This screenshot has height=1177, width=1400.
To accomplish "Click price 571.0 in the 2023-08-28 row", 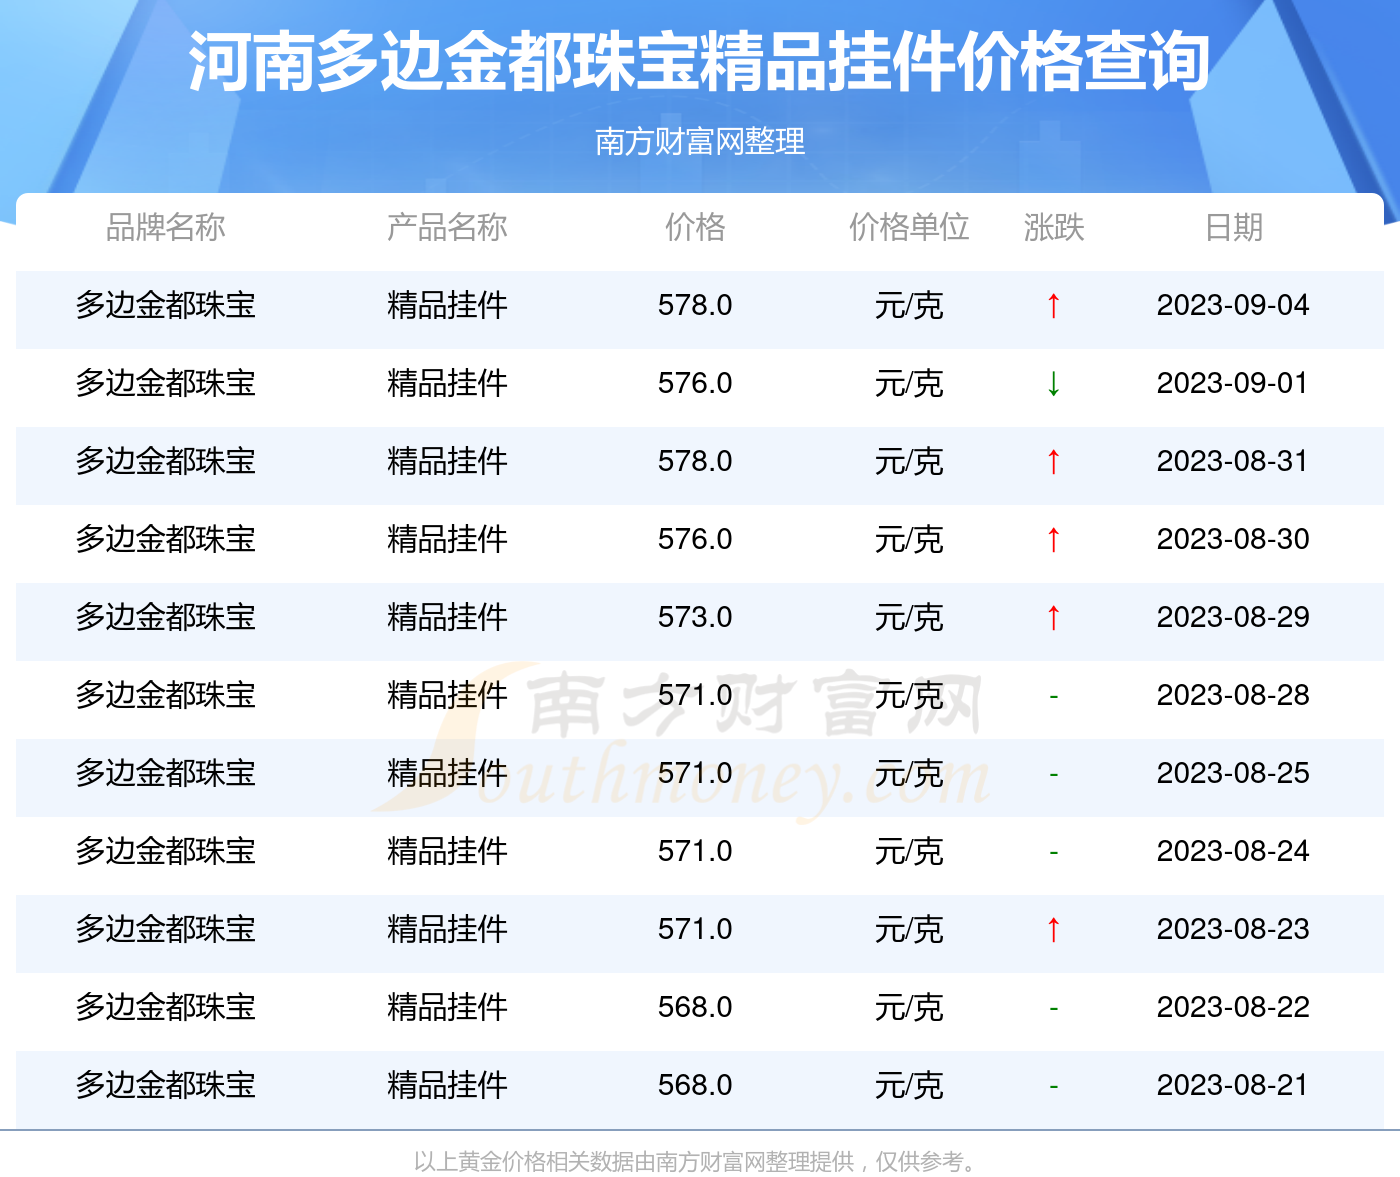I will (x=695, y=695).
